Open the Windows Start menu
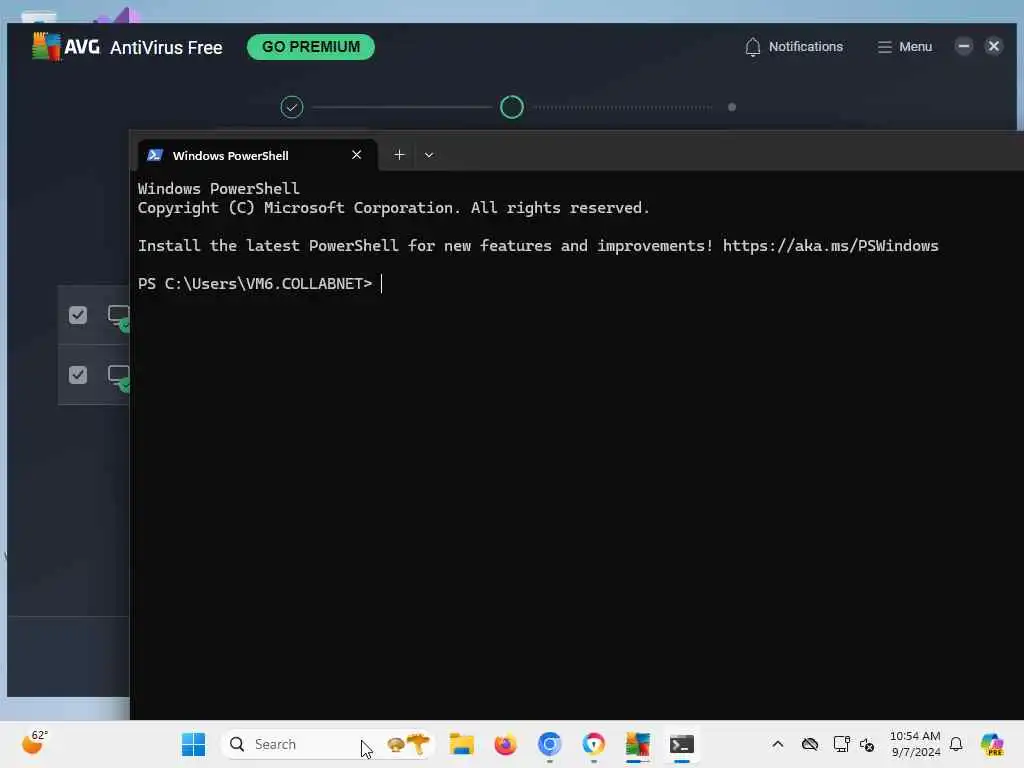 (x=193, y=744)
